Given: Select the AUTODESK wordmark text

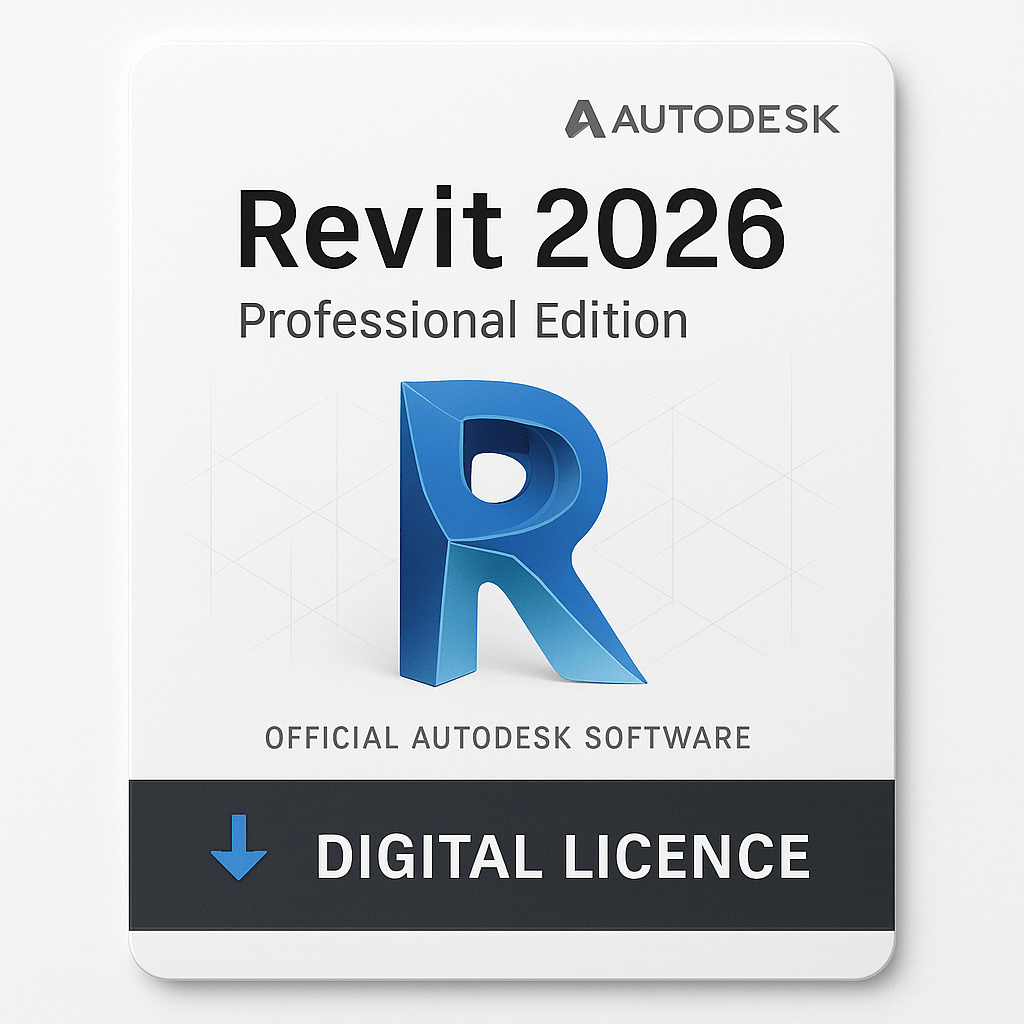Looking at the screenshot, I should tap(725, 116).
